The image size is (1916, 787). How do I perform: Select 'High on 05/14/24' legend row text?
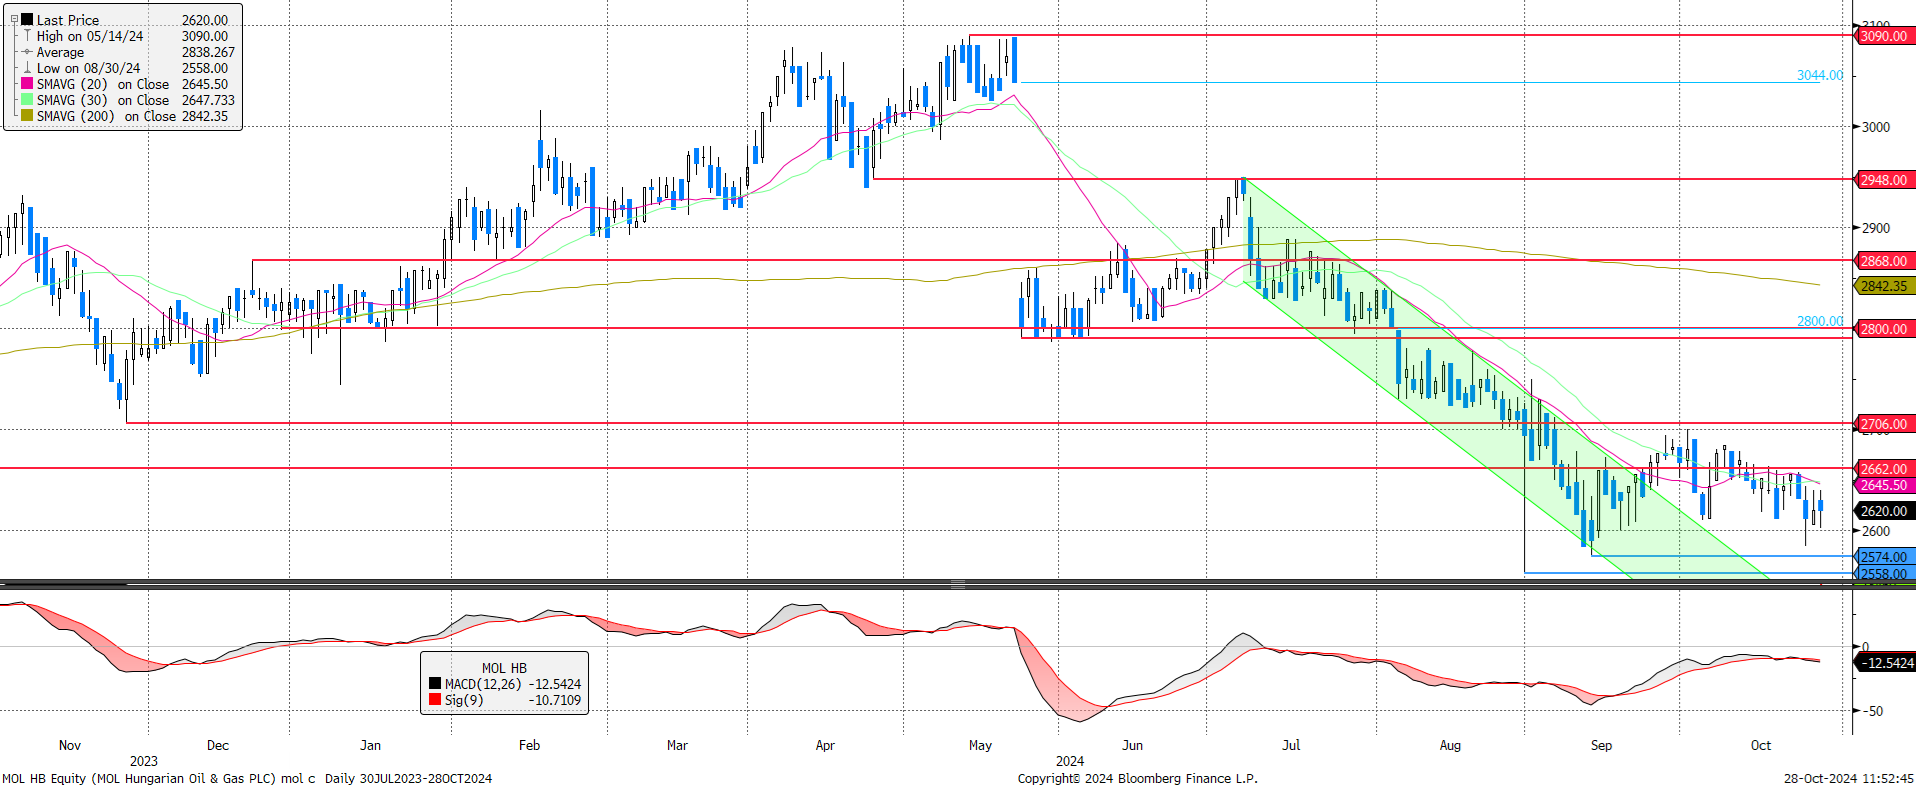tap(90, 36)
